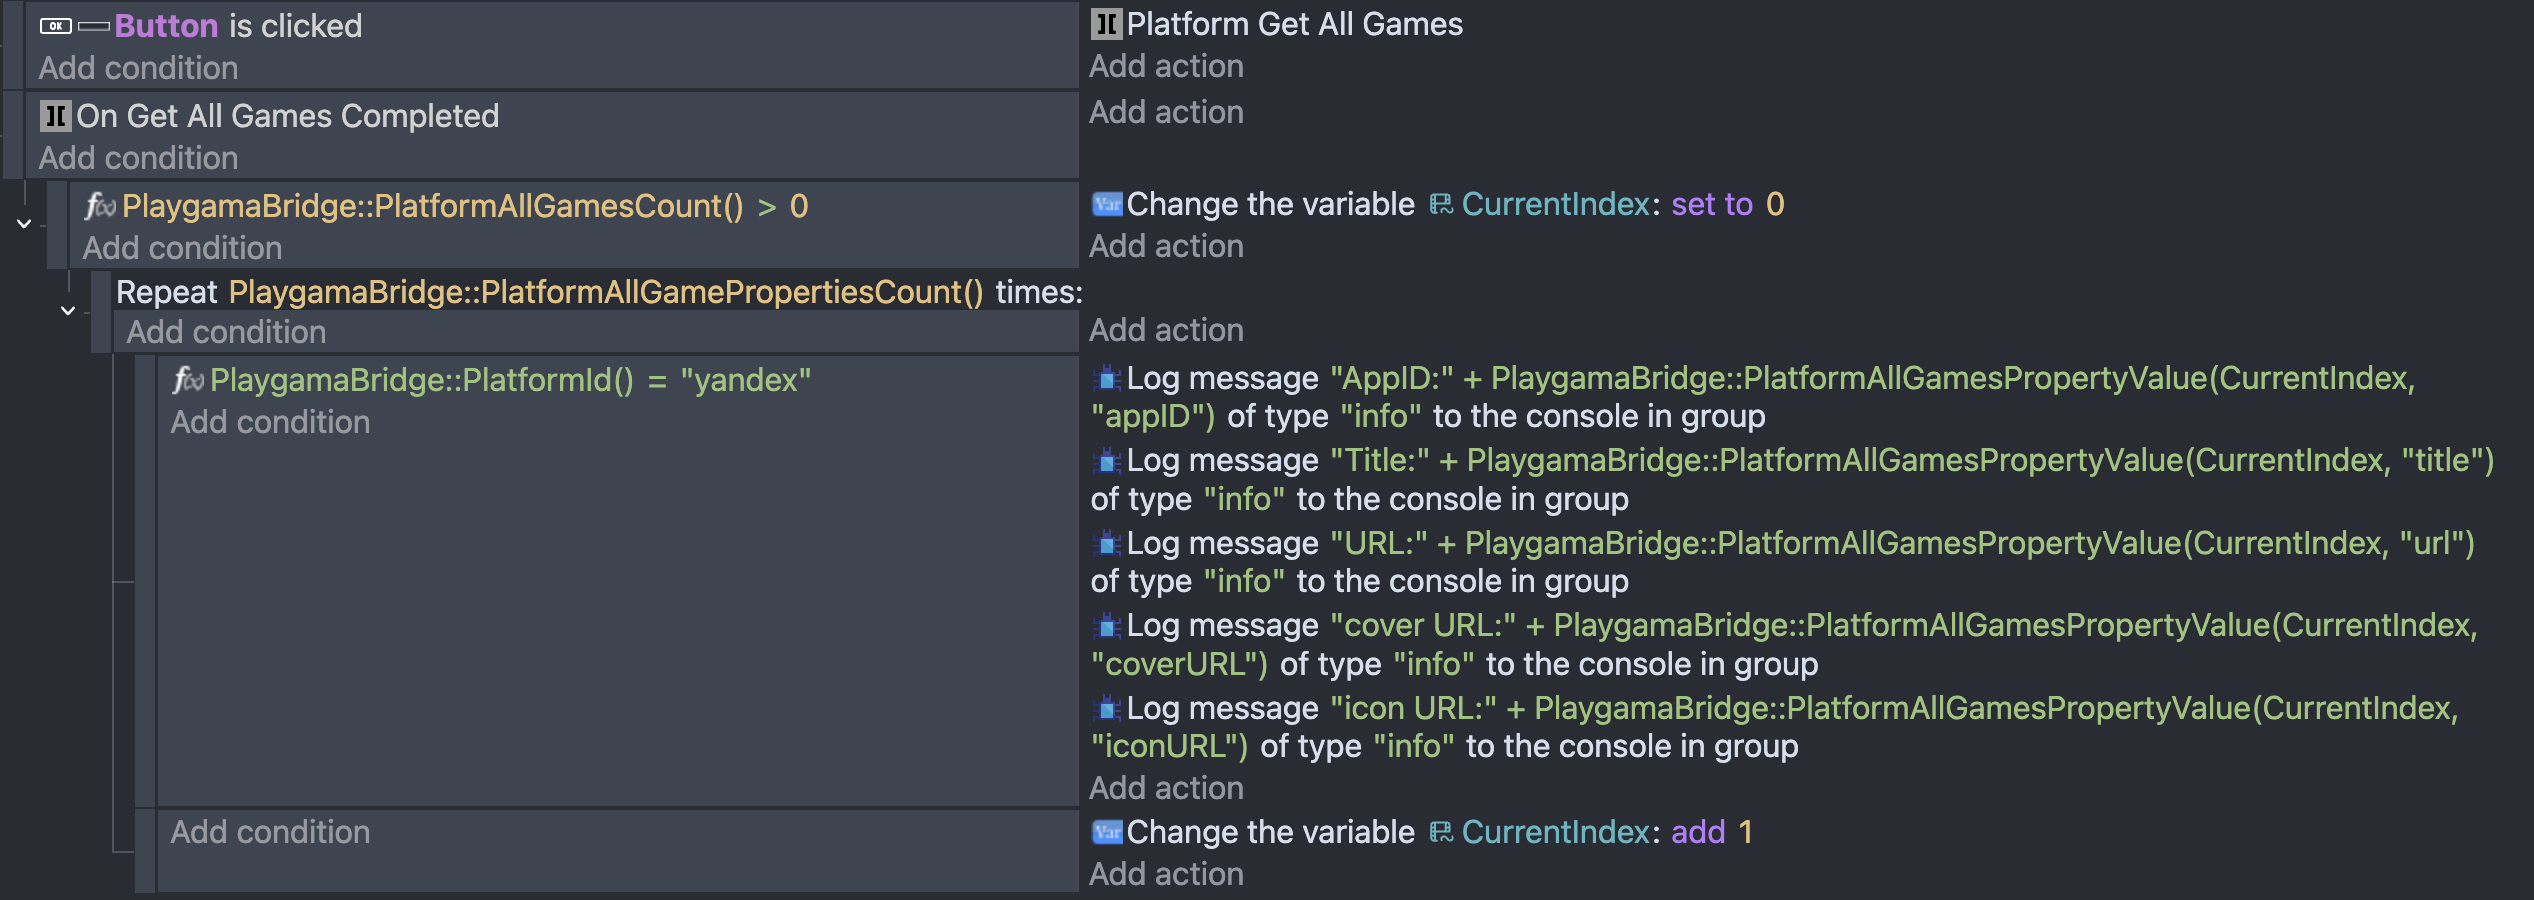Viewport: 2534px width, 900px height.
Task: Click the icon next to On Get All Games Completed
Action: tap(55, 116)
